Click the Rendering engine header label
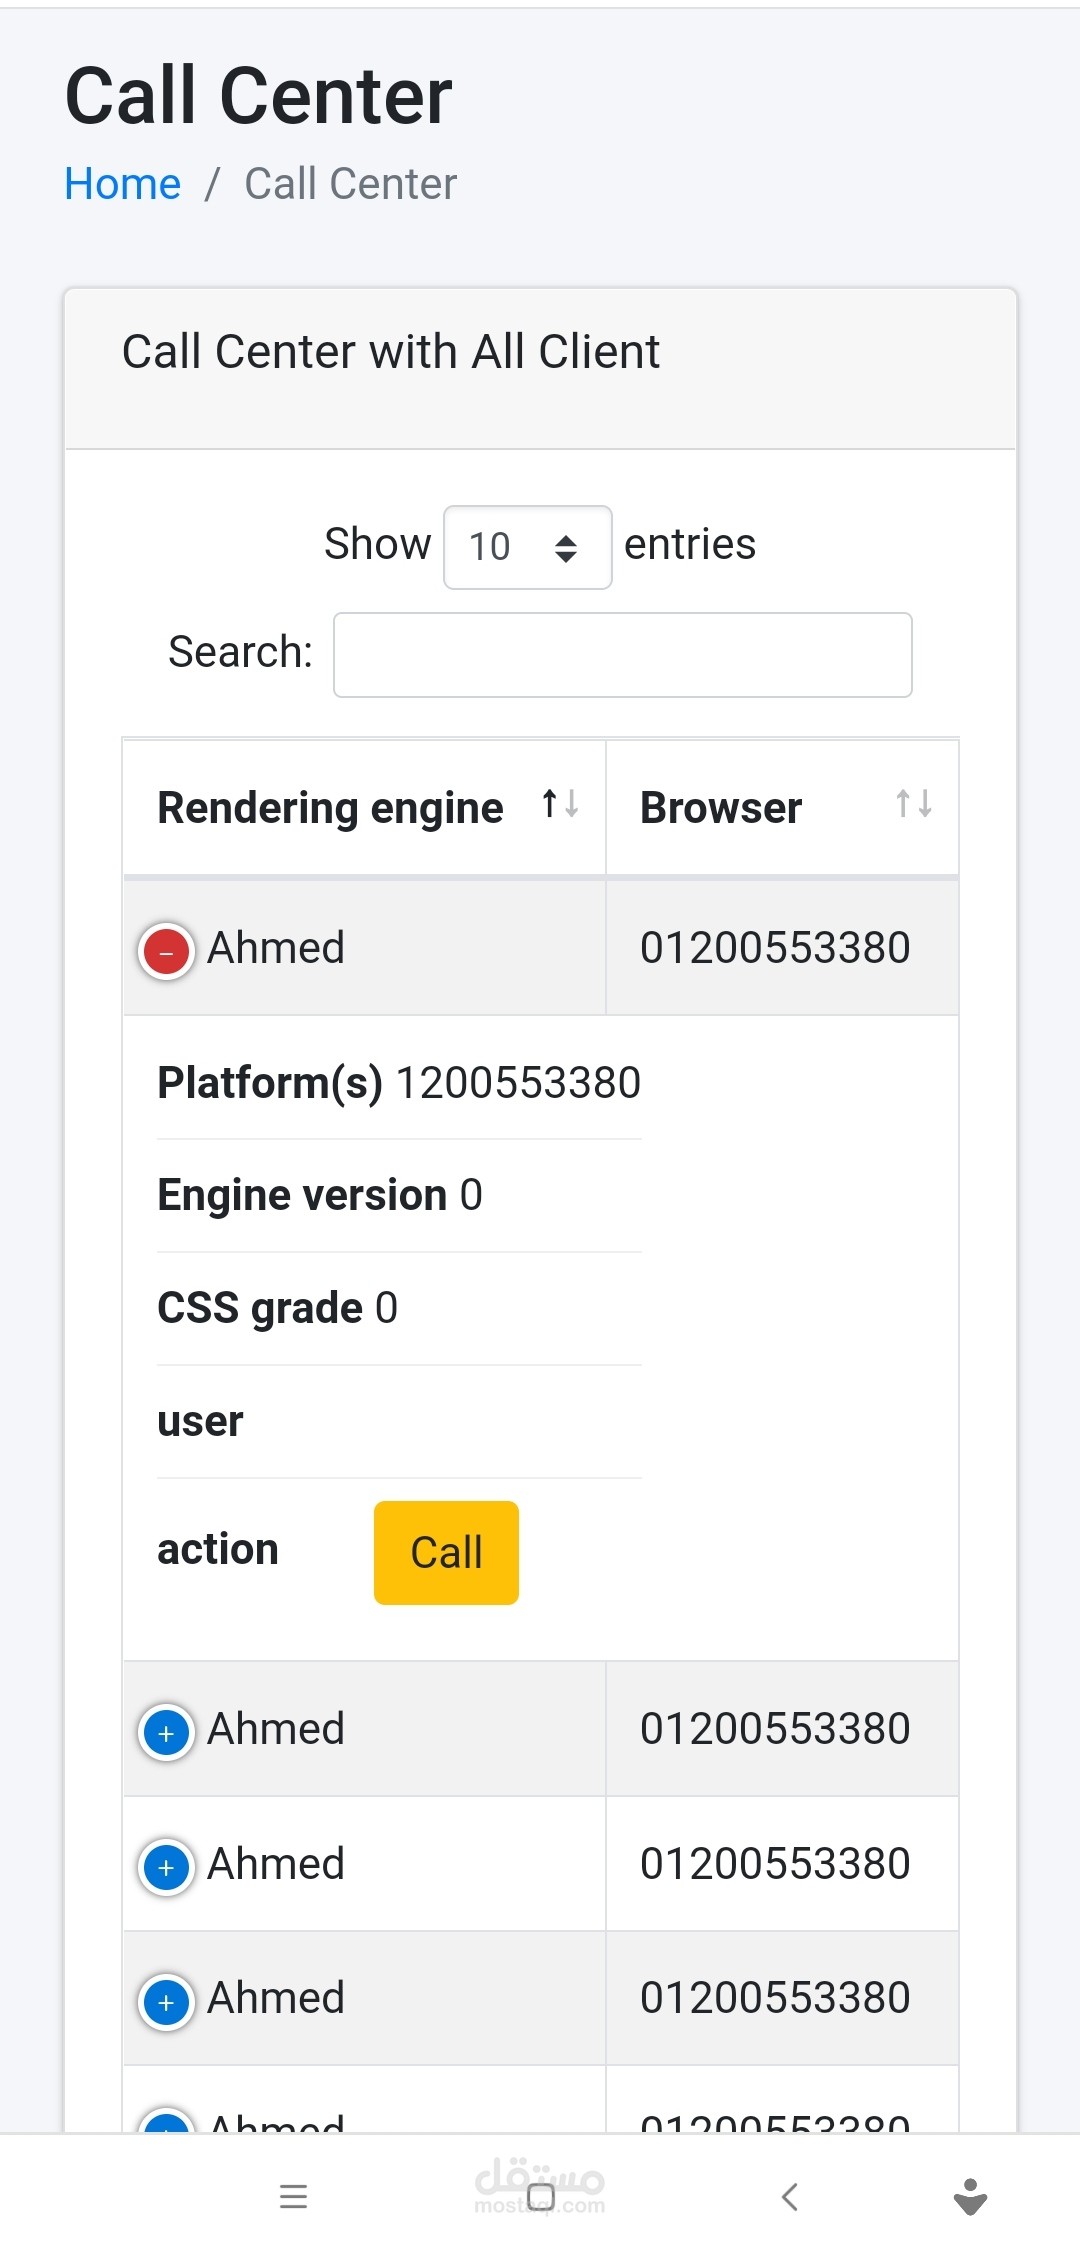The height and width of the screenshot is (2262, 1080). pos(330,808)
